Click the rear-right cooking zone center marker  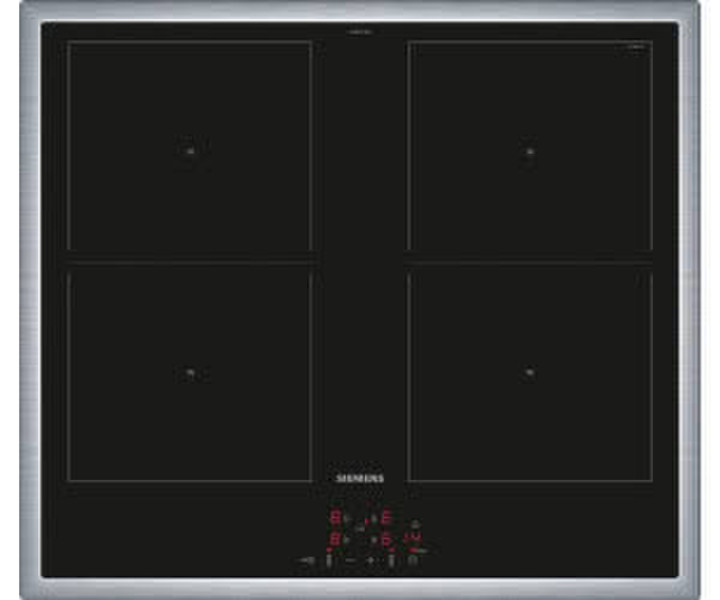tap(530, 151)
